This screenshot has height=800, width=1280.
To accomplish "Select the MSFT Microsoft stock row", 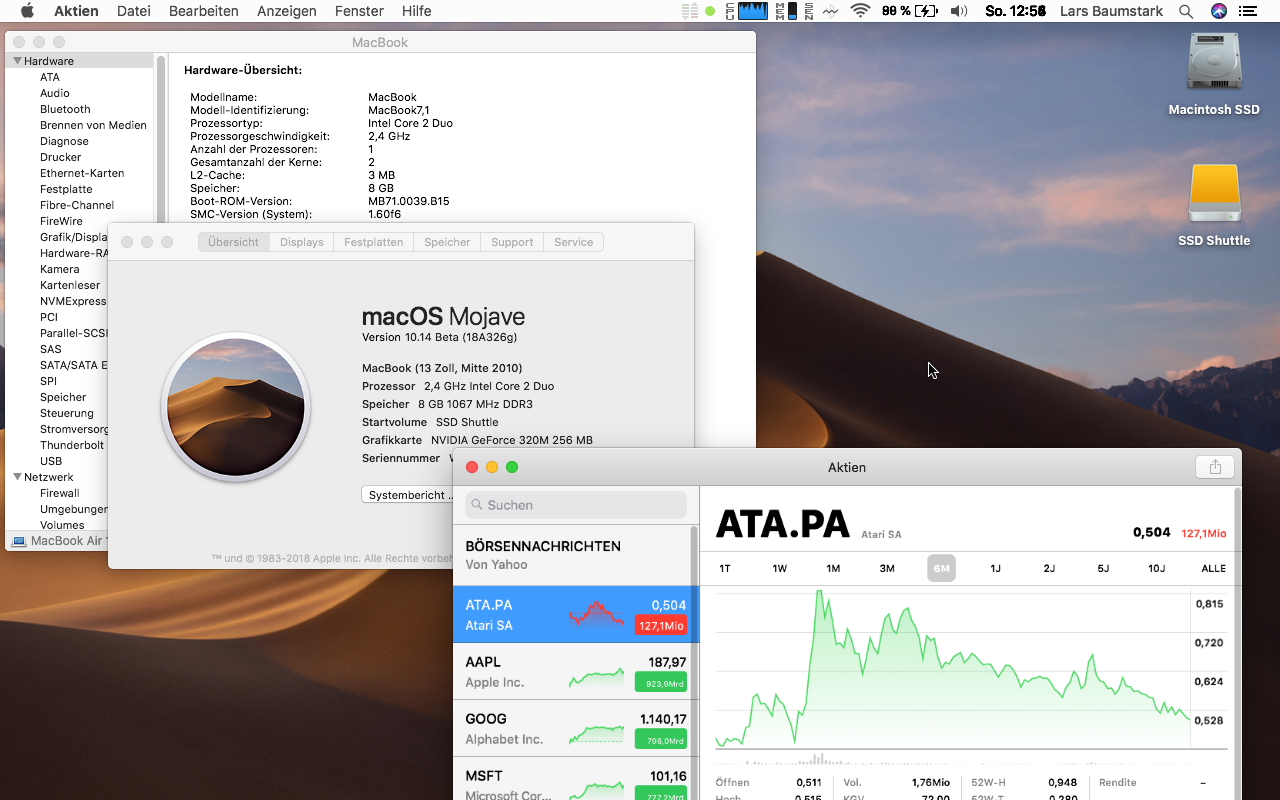I will tap(572, 779).
